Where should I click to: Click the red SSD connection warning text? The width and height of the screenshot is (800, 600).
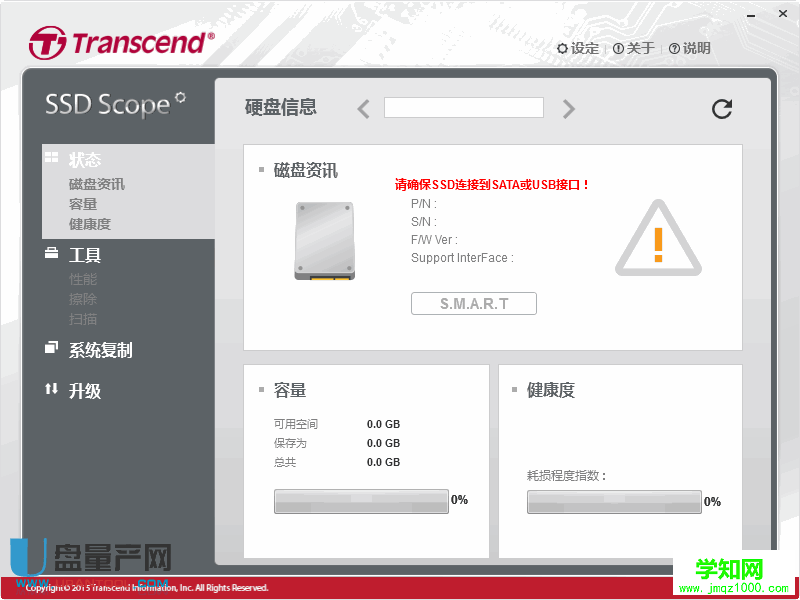492,185
